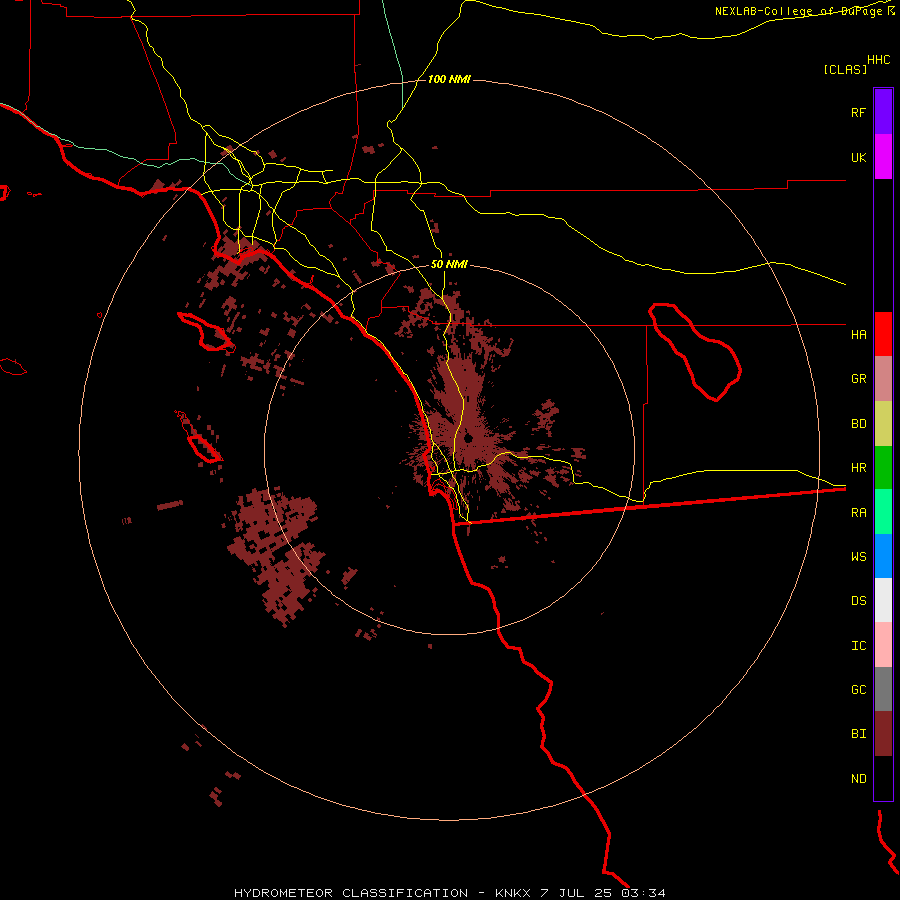Click the radar site center black dot
The width and height of the screenshot is (900, 900).
pos(468,439)
